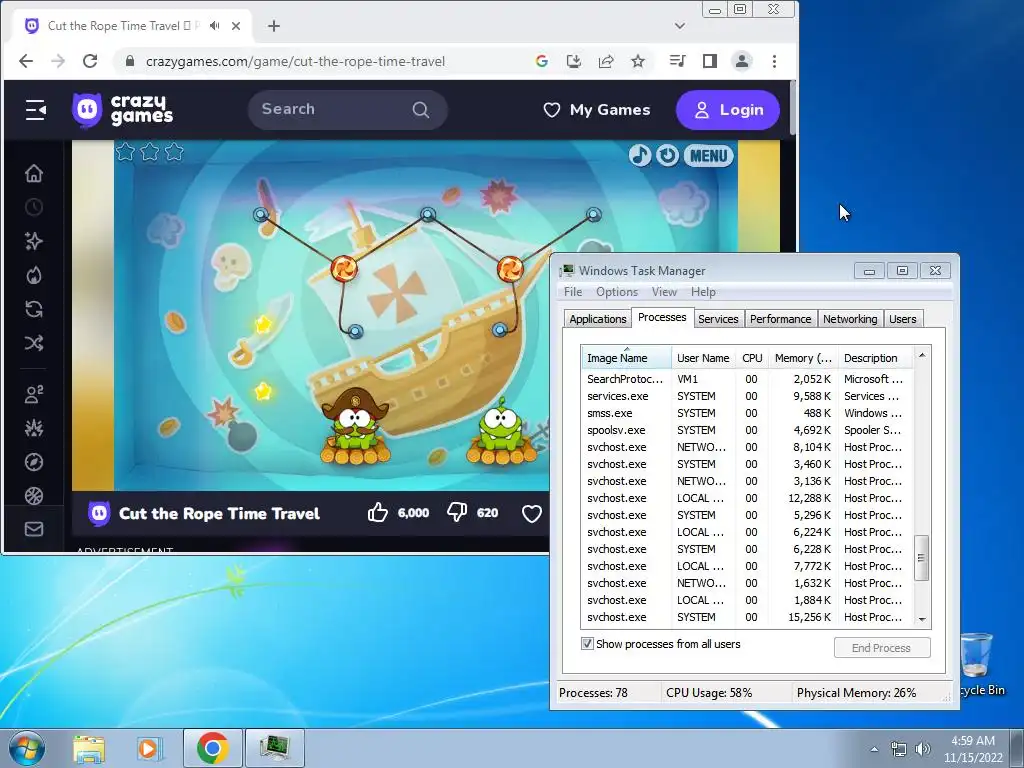The image size is (1024, 768).
Task: Switch to the Applications tab
Action: [x=598, y=319]
